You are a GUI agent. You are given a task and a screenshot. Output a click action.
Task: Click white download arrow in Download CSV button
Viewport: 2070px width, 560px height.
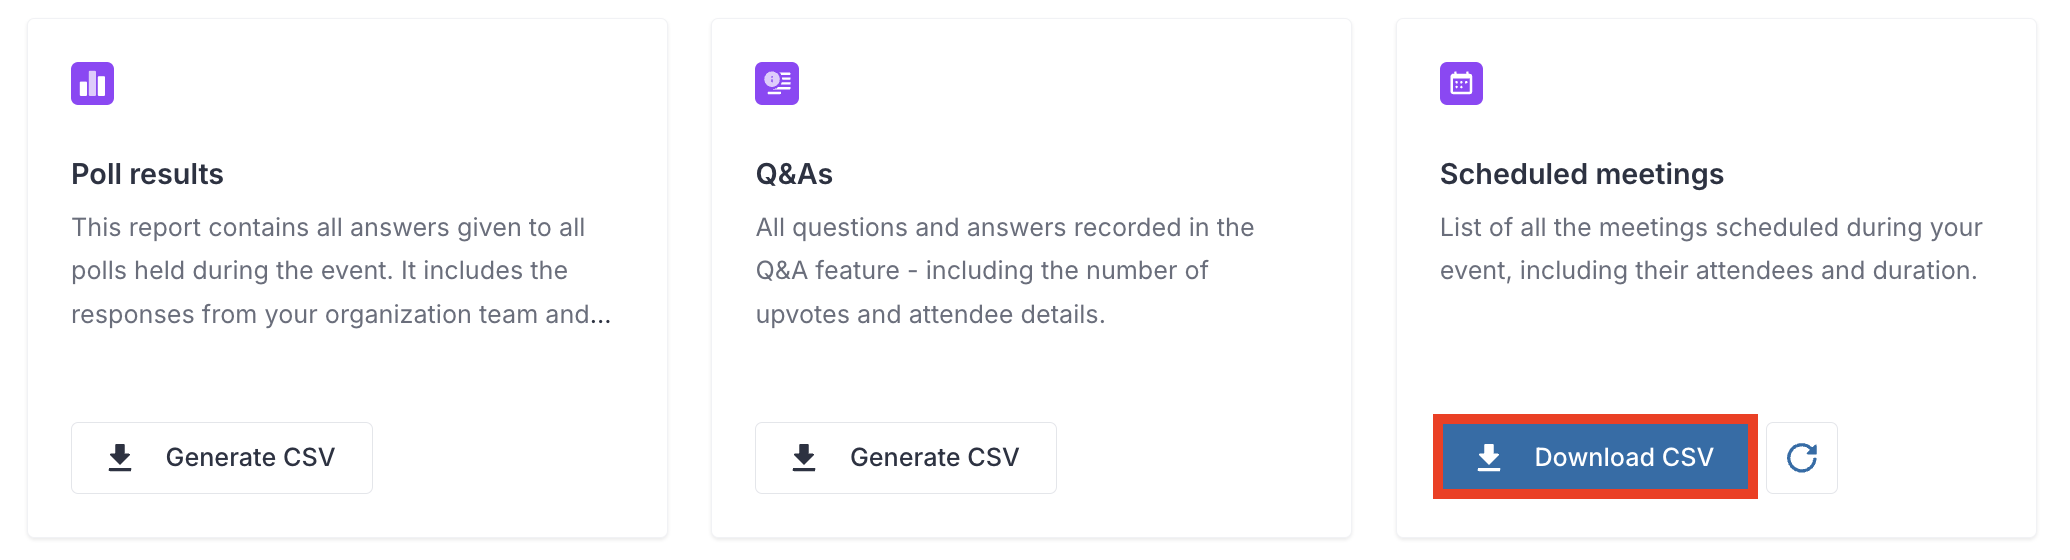coord(1489,458)
